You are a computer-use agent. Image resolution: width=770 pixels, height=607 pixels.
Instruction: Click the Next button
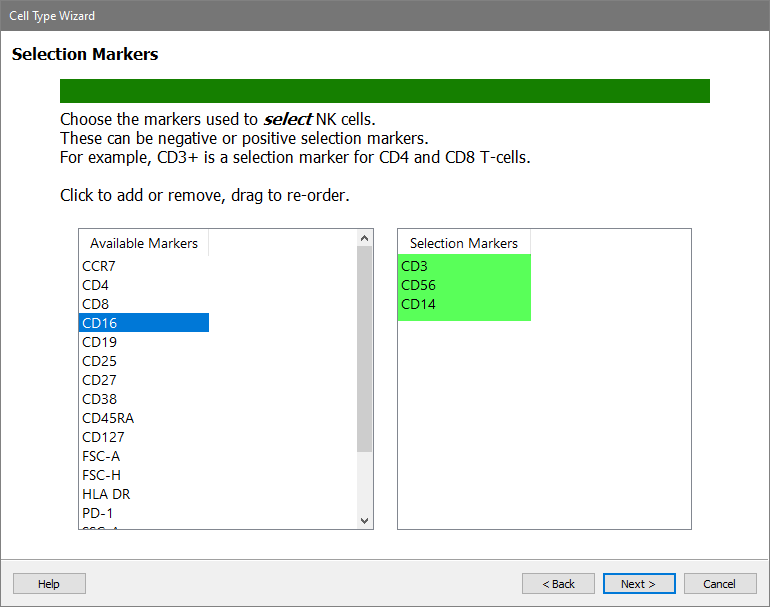639,584
